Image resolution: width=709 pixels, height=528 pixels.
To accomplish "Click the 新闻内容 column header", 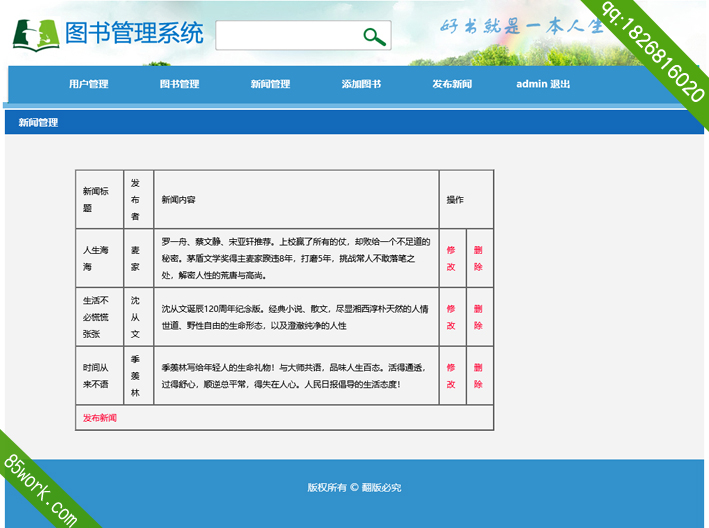I will [296, 199].
